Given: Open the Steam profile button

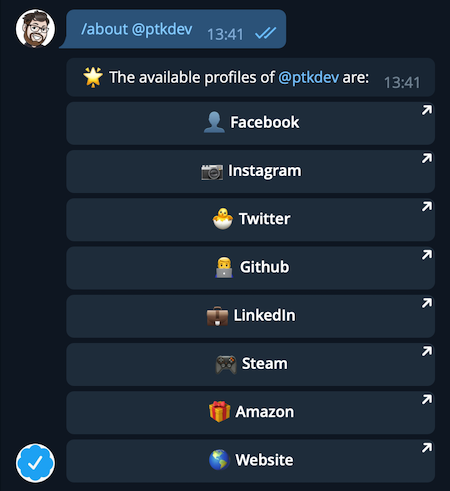Looking at the screenshot, I should click(x=250, y=364).
